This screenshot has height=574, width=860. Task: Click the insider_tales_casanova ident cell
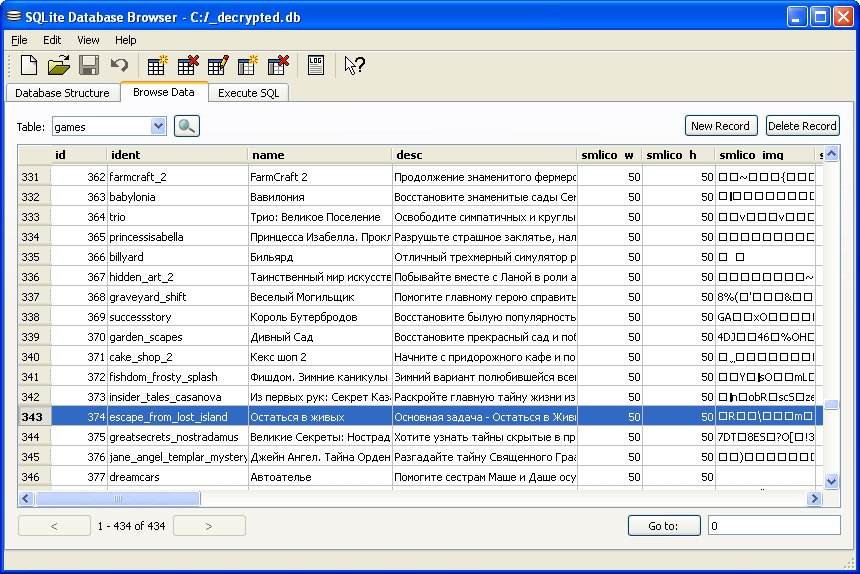[x=177, y=397]
